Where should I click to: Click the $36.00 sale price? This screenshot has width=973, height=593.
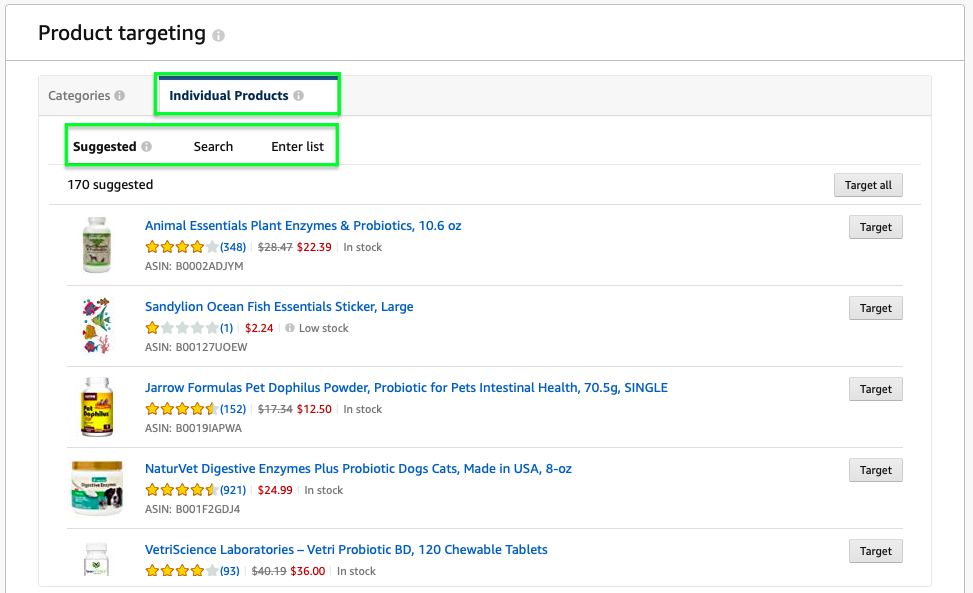point(308,571)
